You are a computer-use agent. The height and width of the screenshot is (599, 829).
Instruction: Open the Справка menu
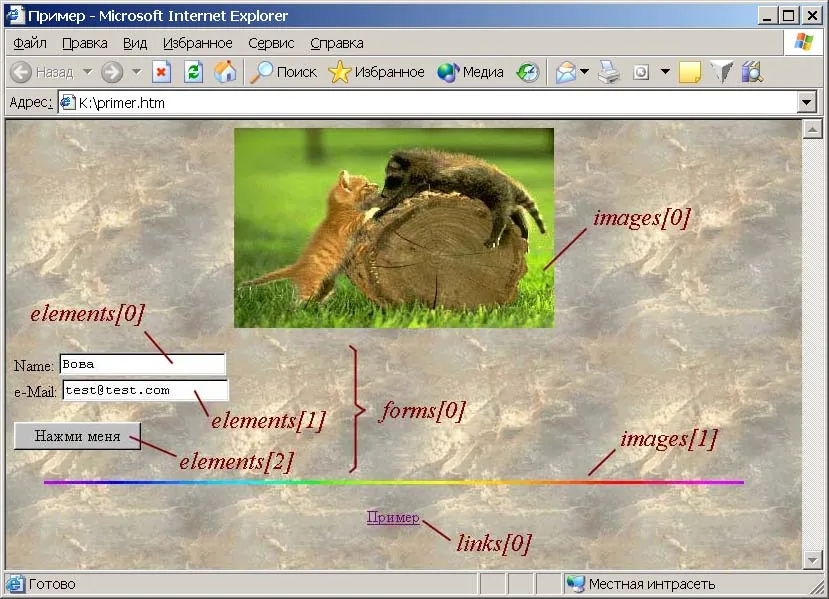click(x=337, y=43)
